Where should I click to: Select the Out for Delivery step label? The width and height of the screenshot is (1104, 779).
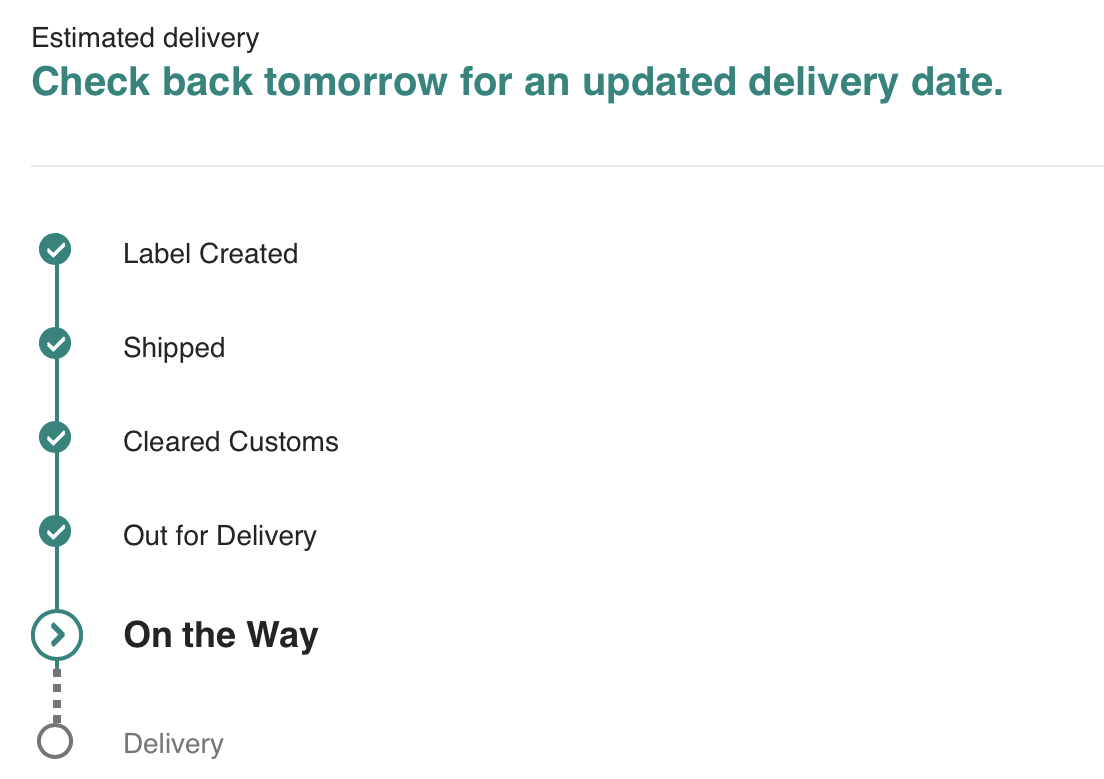(220, 536)
